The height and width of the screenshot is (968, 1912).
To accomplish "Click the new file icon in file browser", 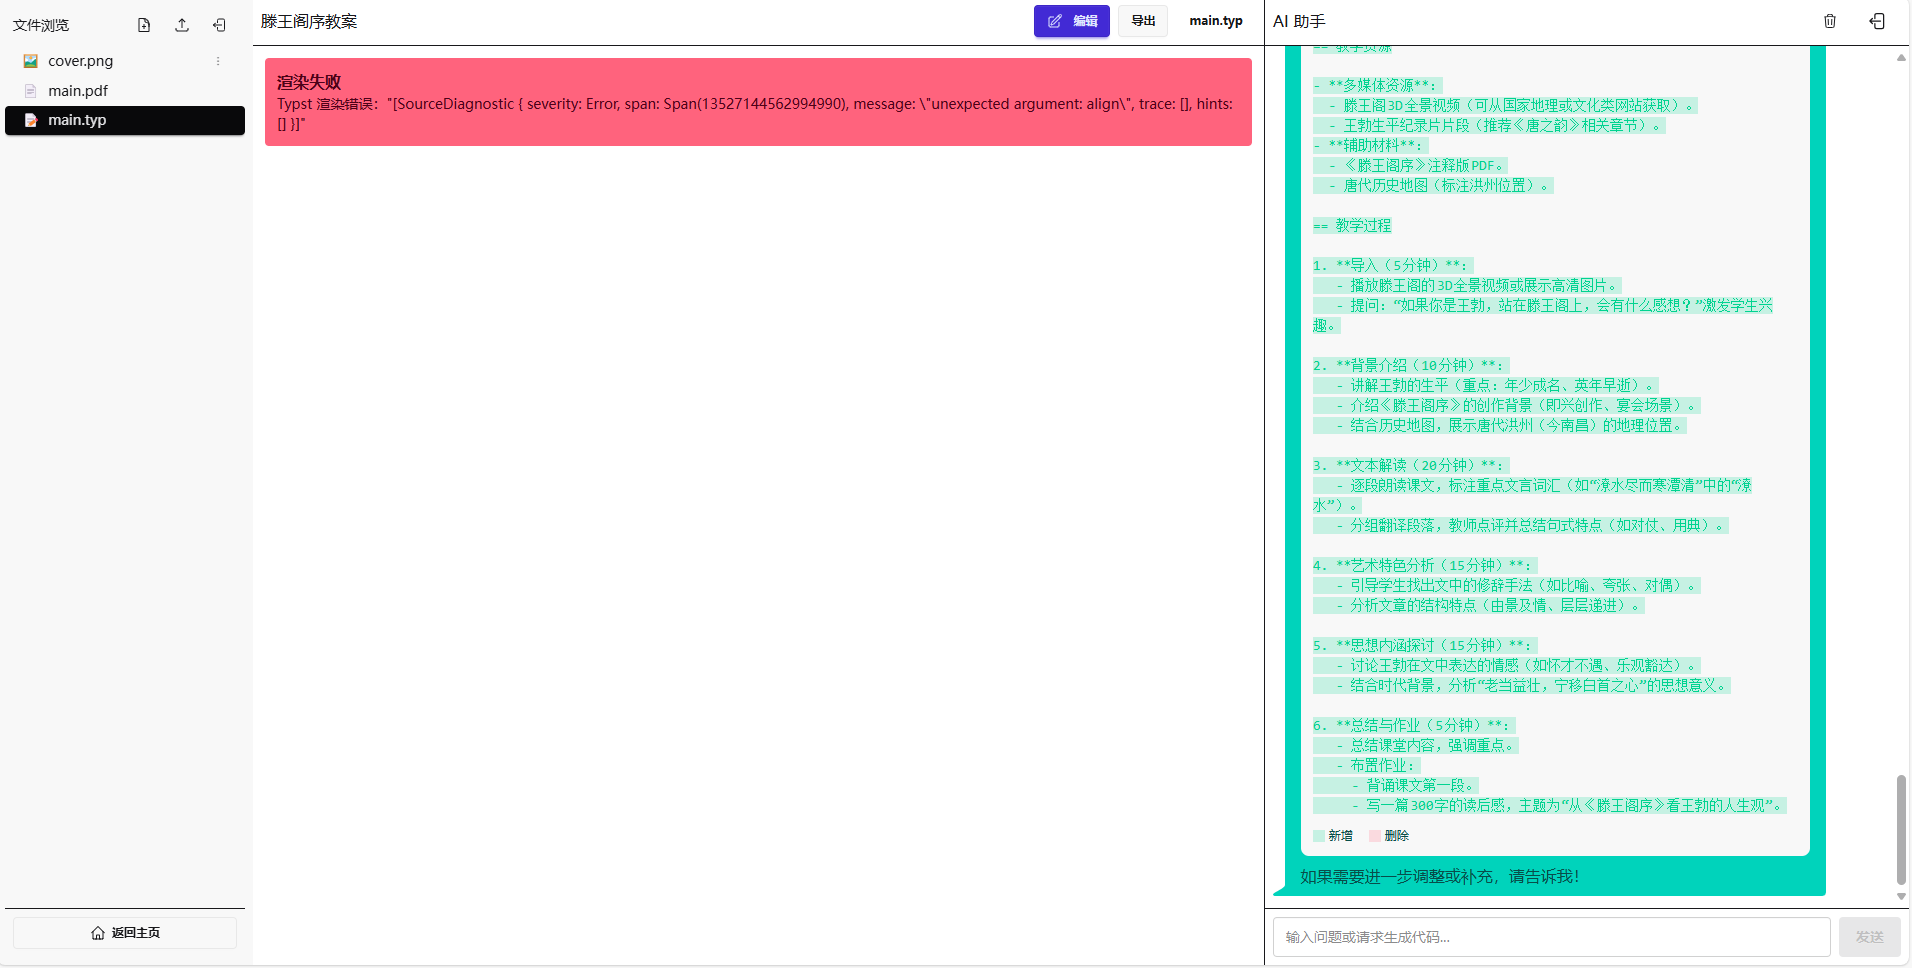I will [144, 25].
